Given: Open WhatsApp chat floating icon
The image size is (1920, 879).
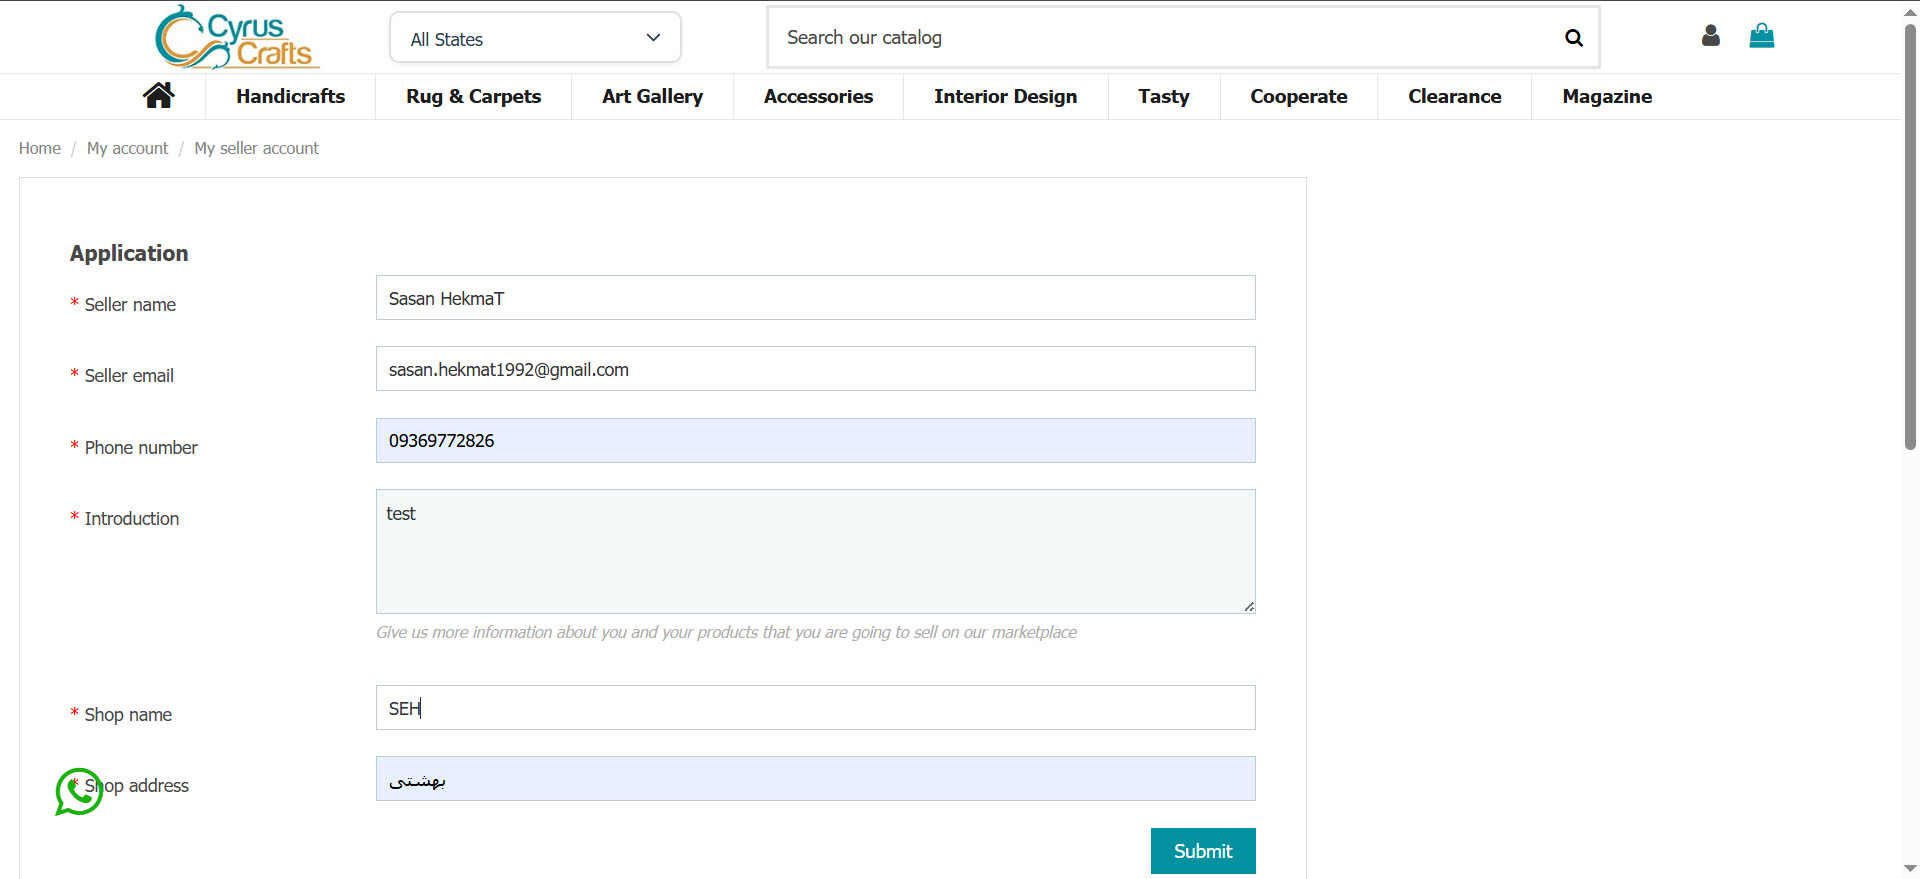Looking at the screenshot, I should coord(78,791).
